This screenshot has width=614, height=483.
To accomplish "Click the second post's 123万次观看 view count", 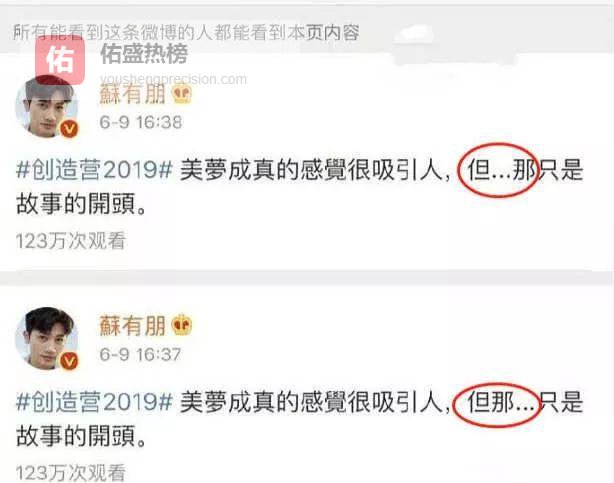I will point(71,472).
